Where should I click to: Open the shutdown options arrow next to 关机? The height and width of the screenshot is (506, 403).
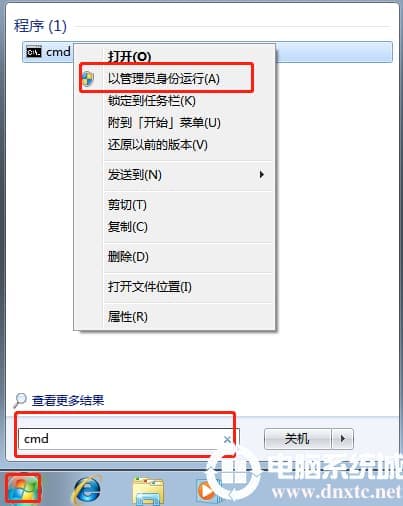342,439
